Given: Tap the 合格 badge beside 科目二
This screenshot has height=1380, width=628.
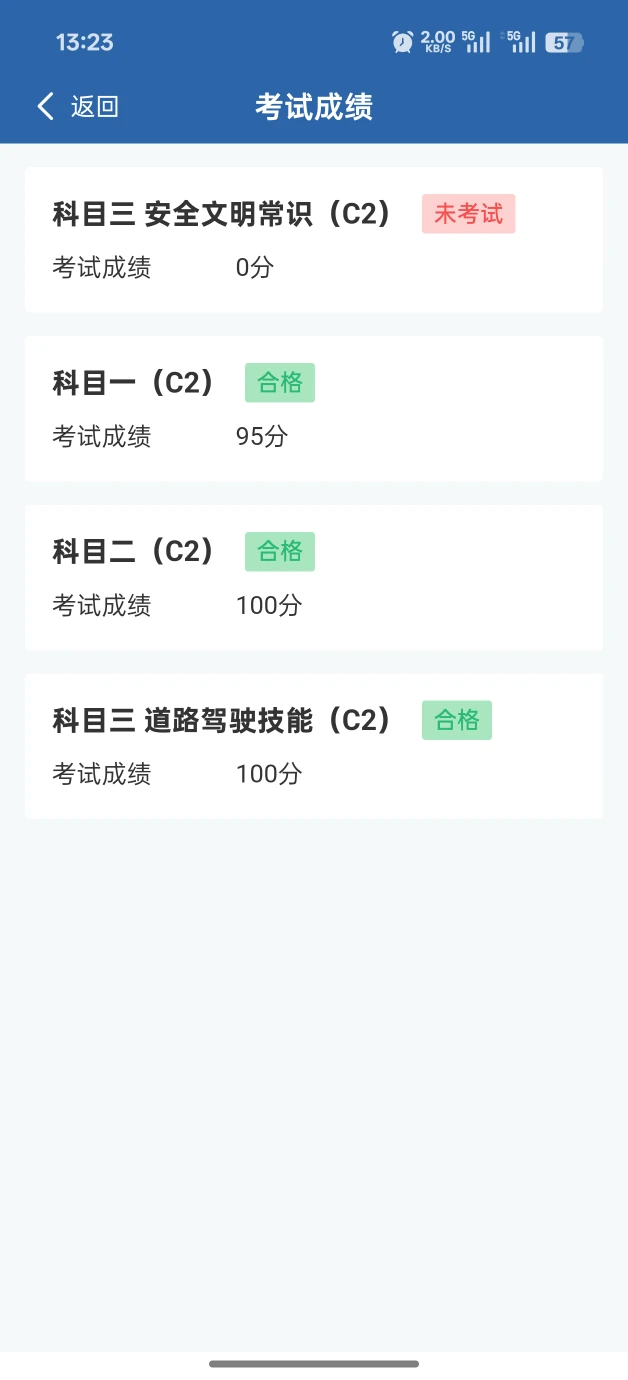Looking at the screenshot, I should (280, 552).
